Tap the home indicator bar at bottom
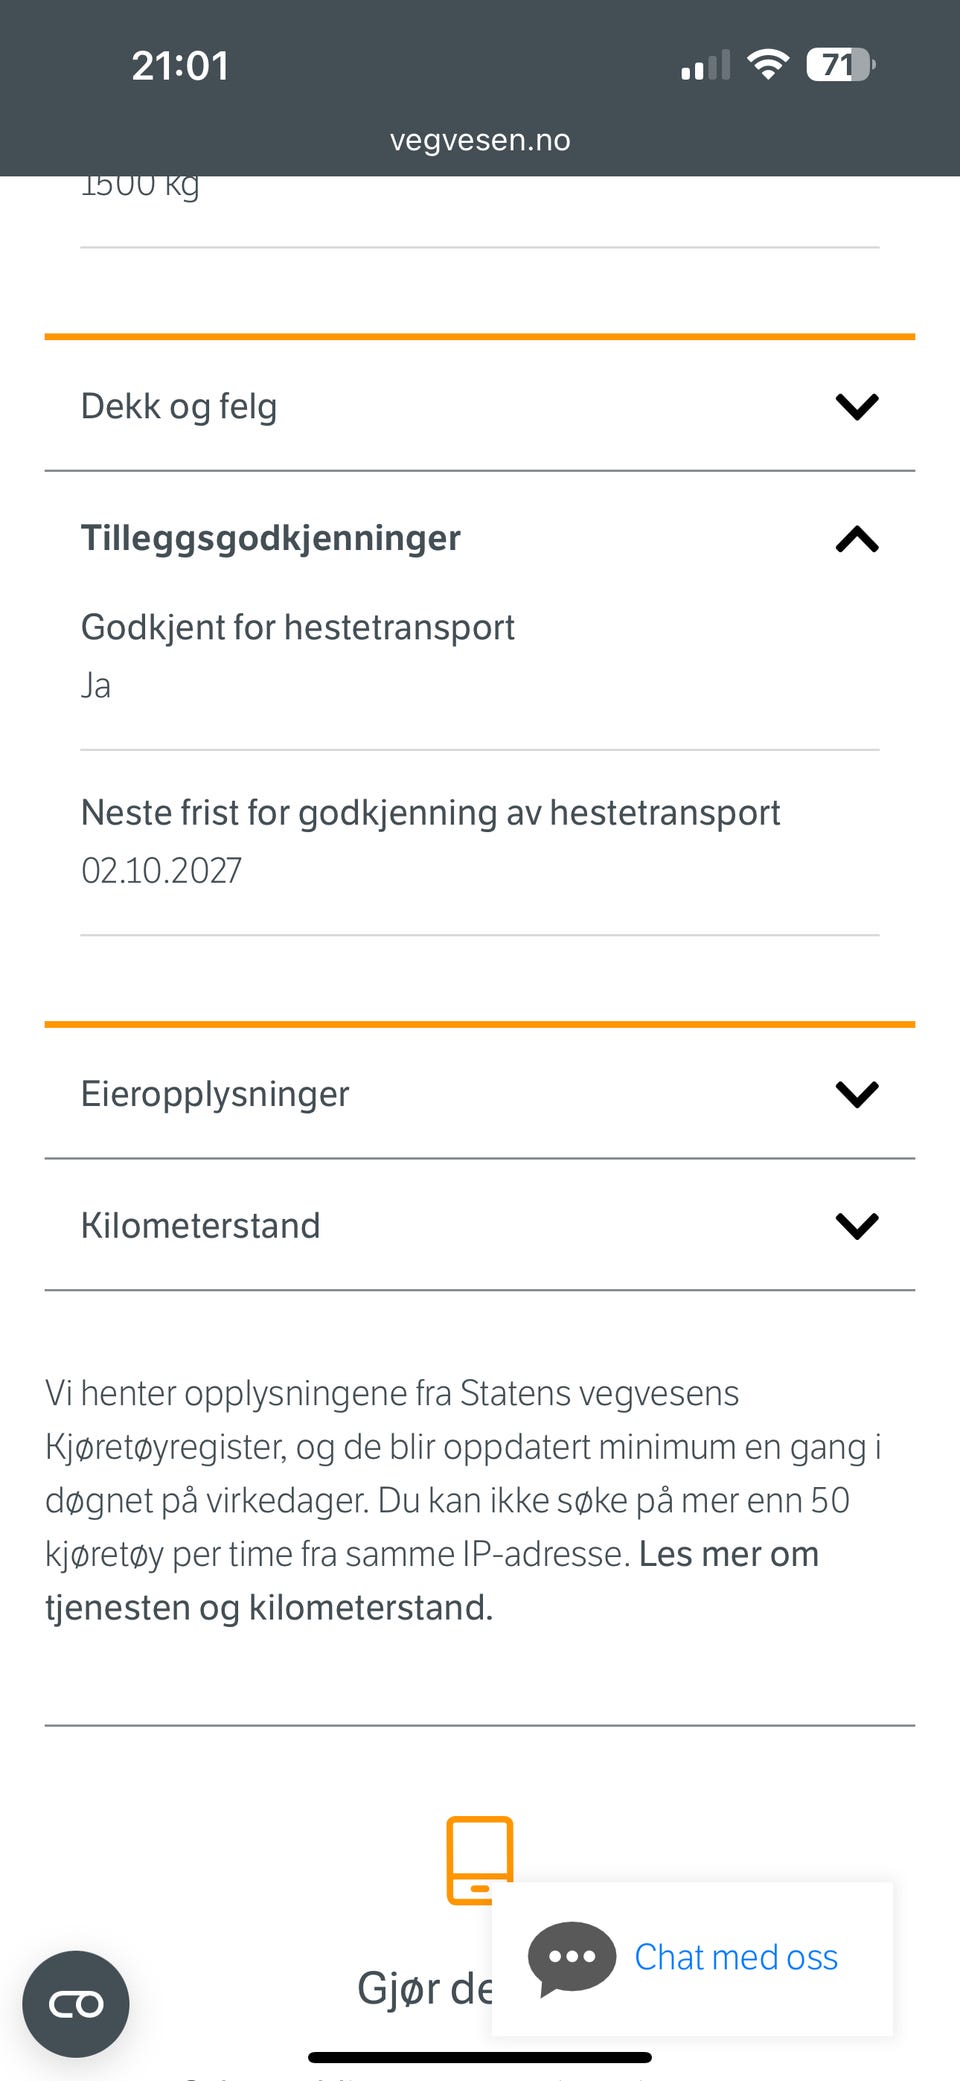The image size is (960, 2081). [480, 2057]
